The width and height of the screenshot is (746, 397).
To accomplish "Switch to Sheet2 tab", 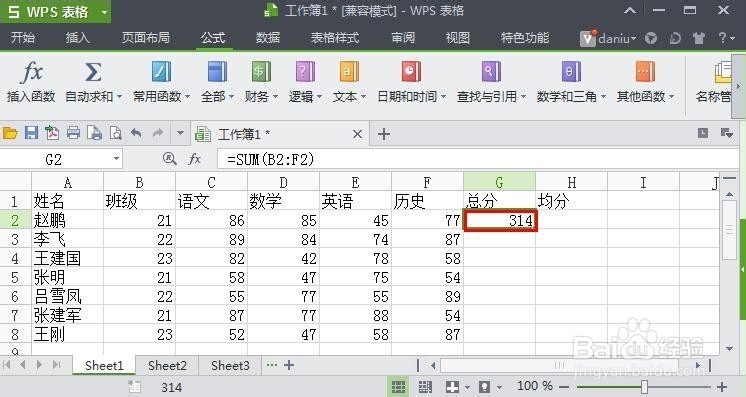I will click(x=167, y=366).
